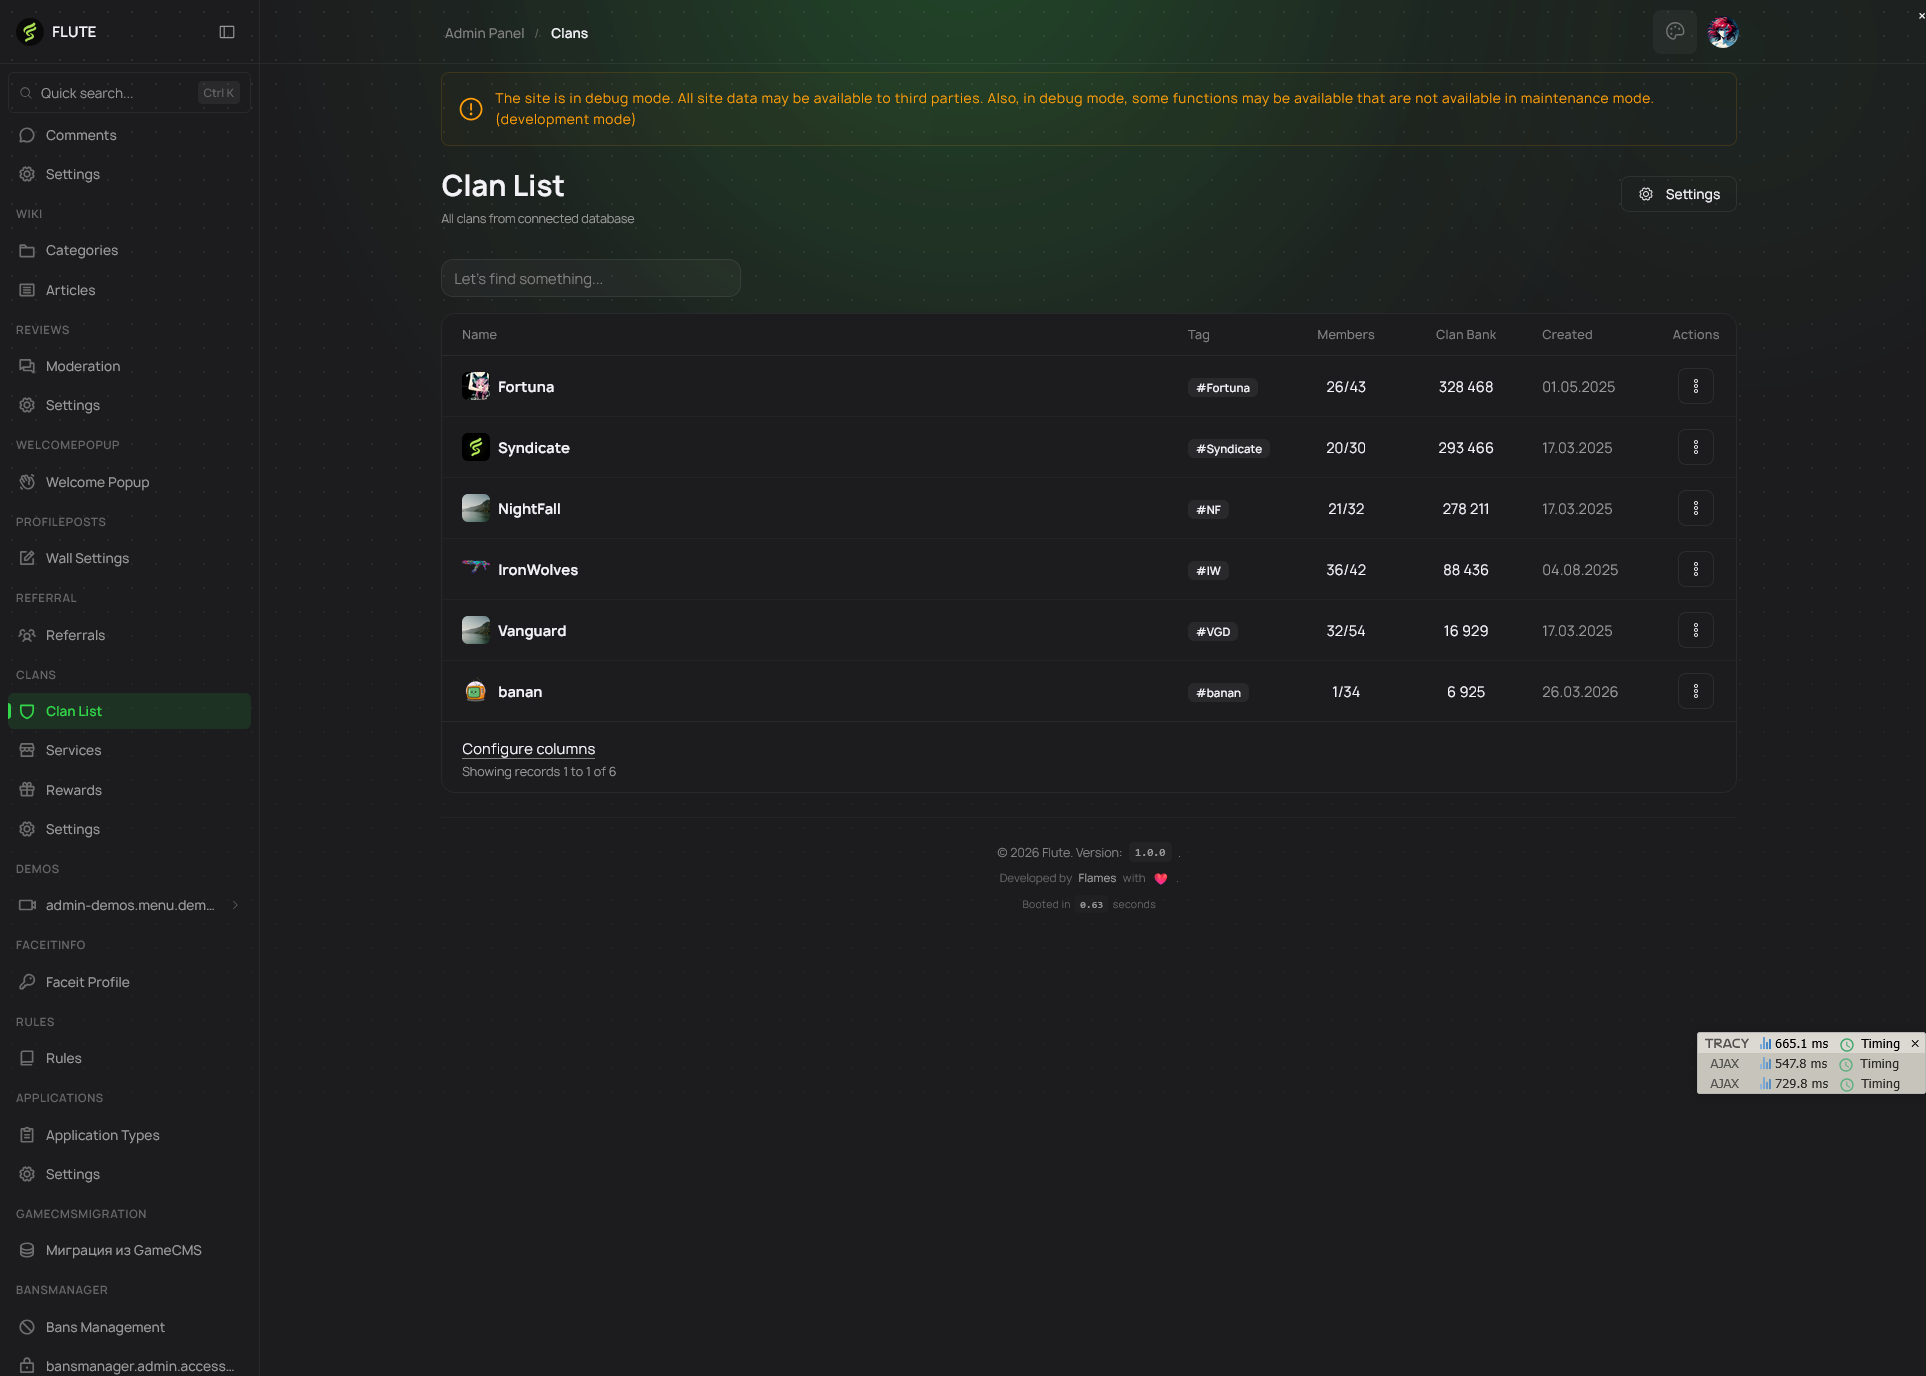Open Clan List Settings button

[1678, 194]
